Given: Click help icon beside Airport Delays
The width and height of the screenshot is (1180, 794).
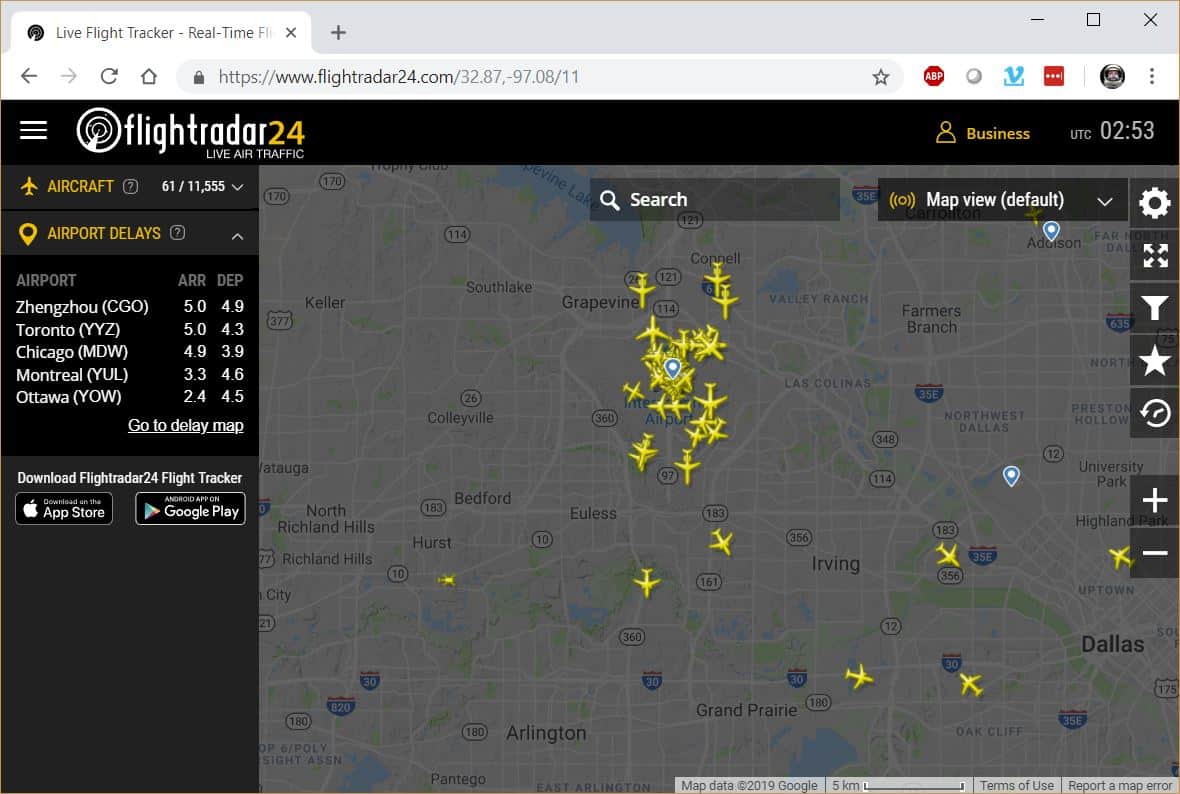Looking at the screenshot, I should click(x=178, y=233).
